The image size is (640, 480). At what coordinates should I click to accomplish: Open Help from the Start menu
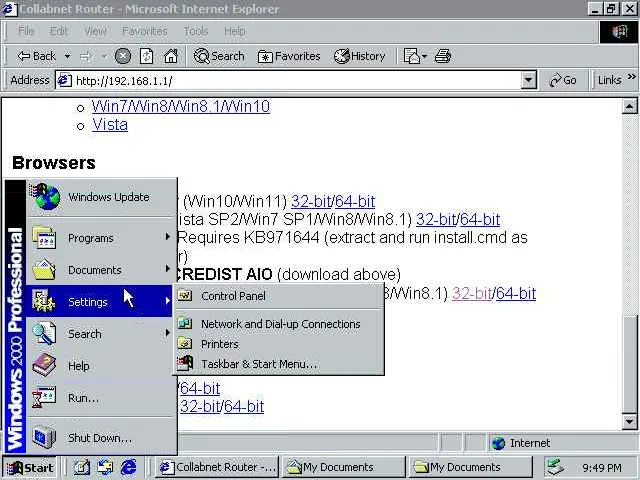pyautogui.click(x=101, y=366)
